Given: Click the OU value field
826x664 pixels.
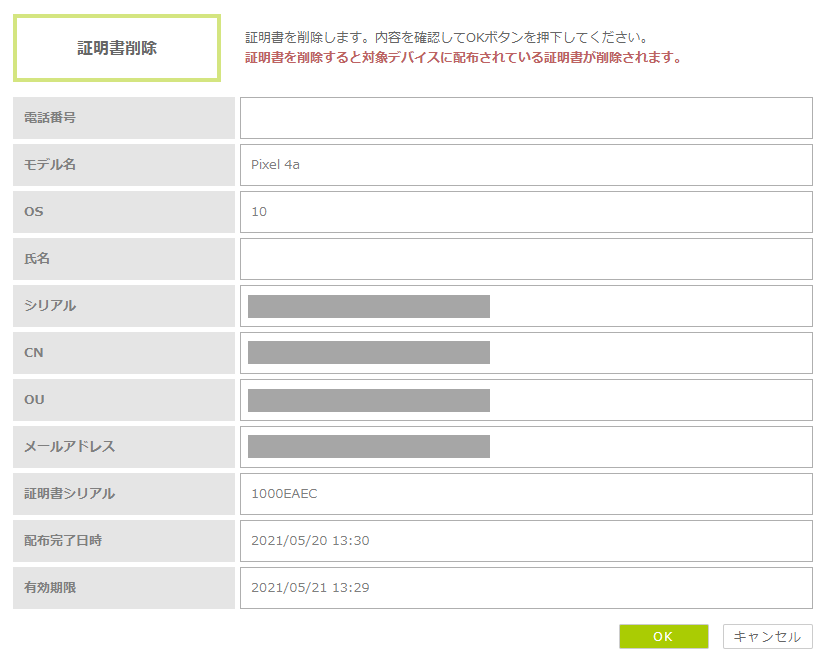Looking at the screenshot, I should (526, 400).
